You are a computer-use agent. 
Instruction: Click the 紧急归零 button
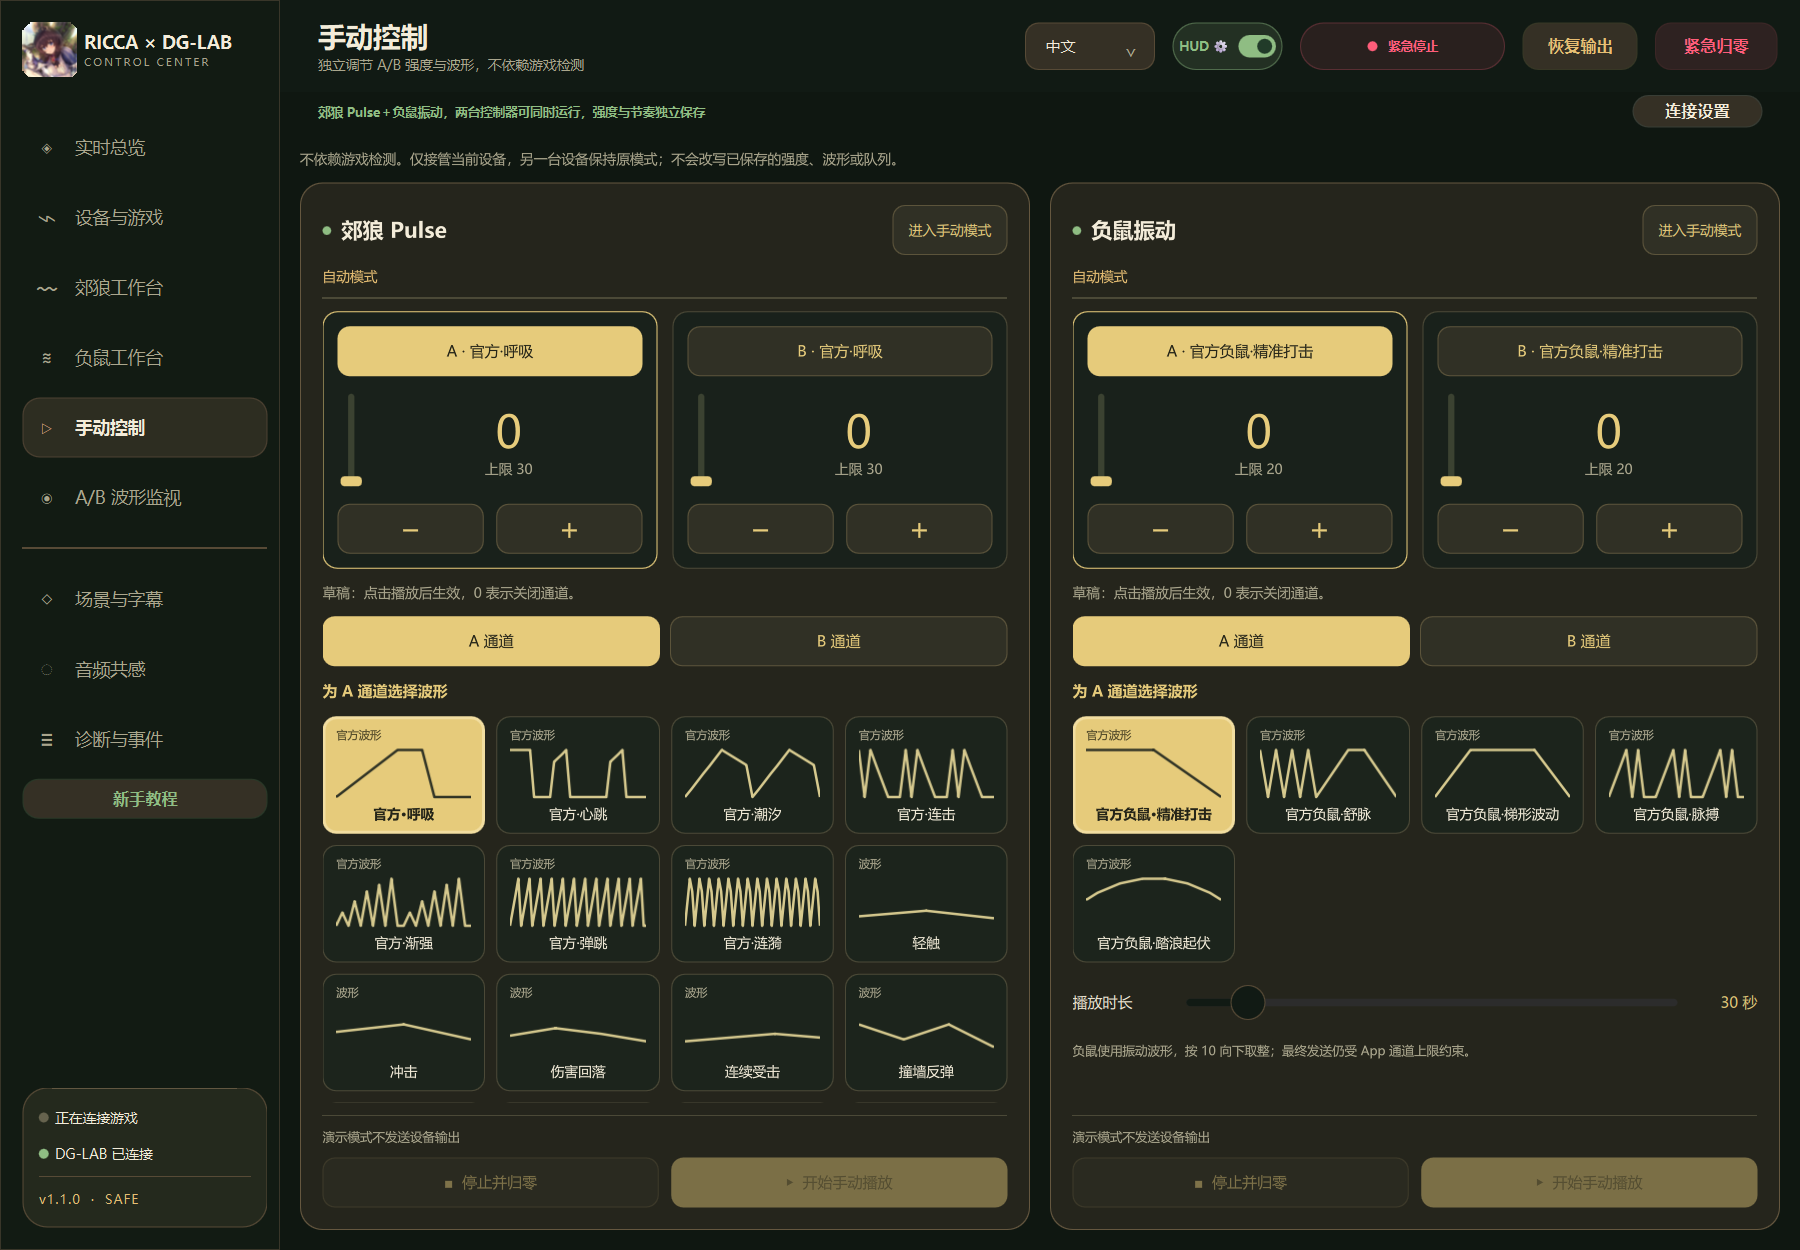pyautogui.click(x=1716, y=46)
